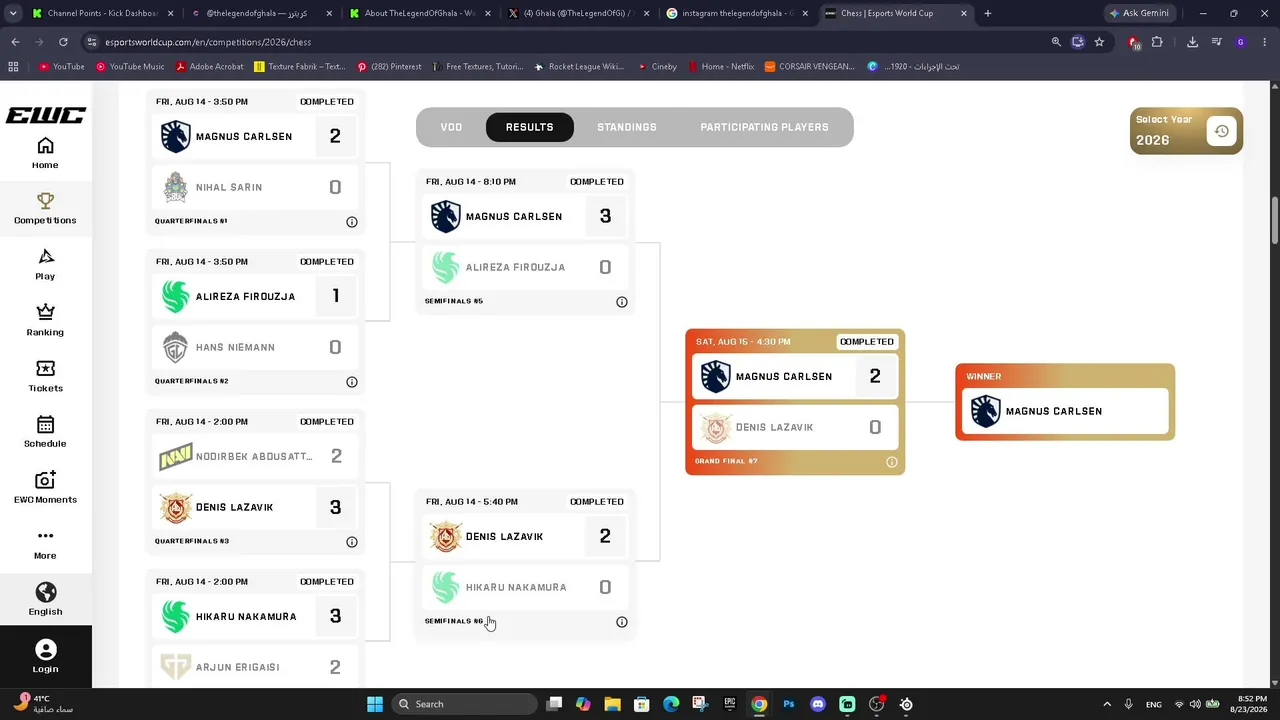Click the history clock icon by Select Year
The image size is (1280, 720).
[x=1221, y=131]
